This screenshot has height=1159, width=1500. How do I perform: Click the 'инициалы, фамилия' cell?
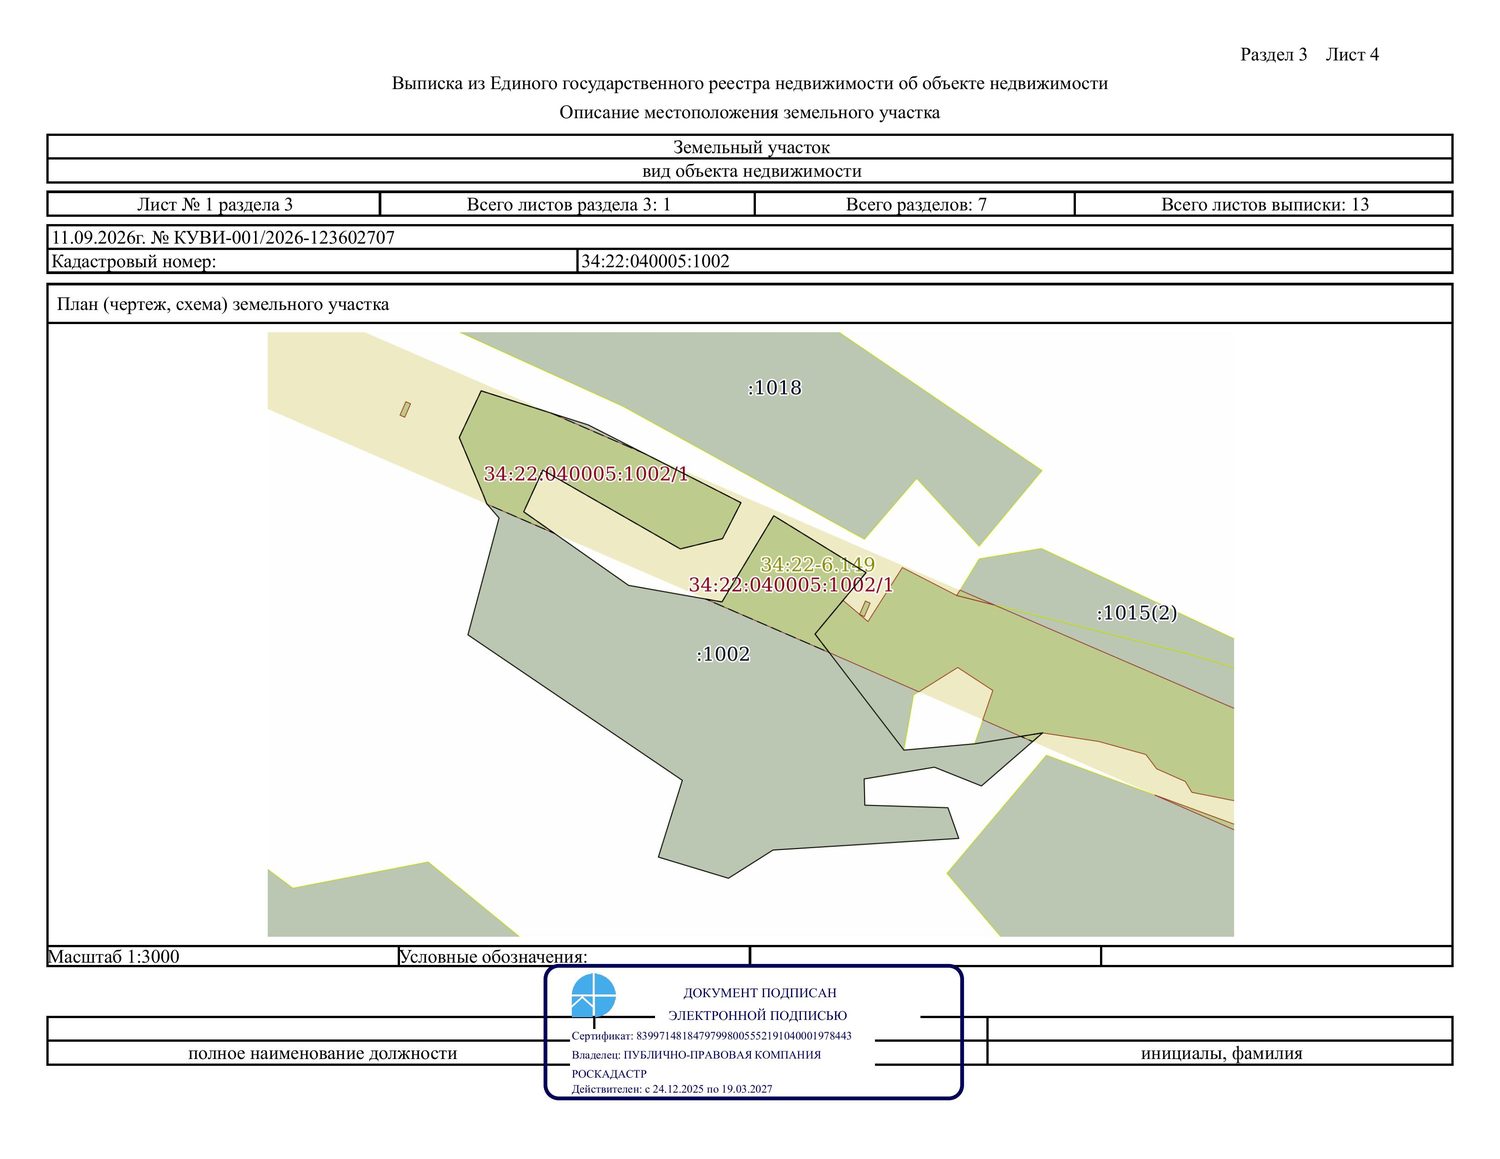1221,1053
